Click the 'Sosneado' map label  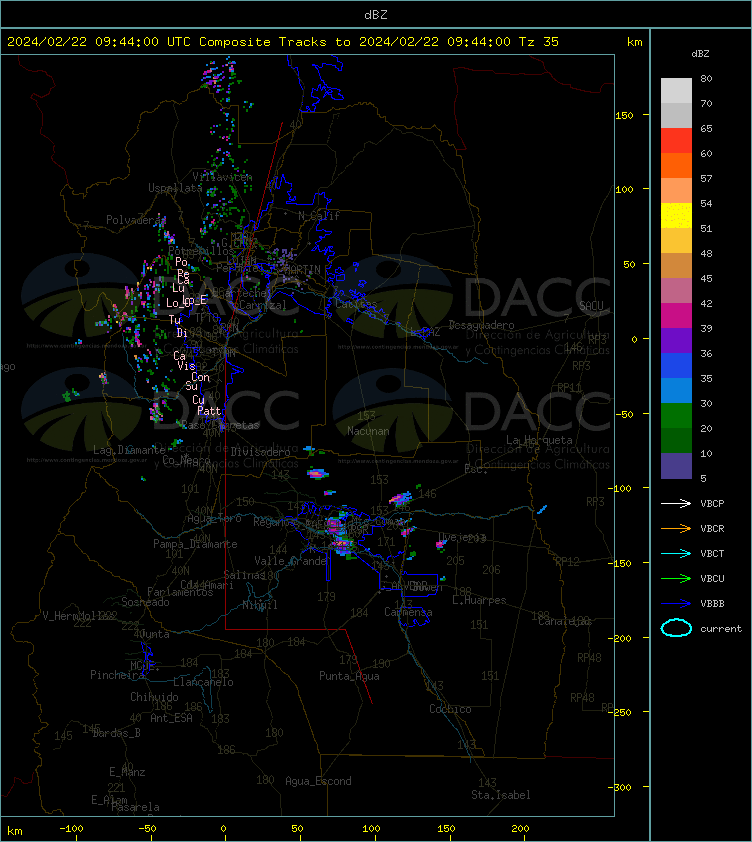[x=145, y=602]
